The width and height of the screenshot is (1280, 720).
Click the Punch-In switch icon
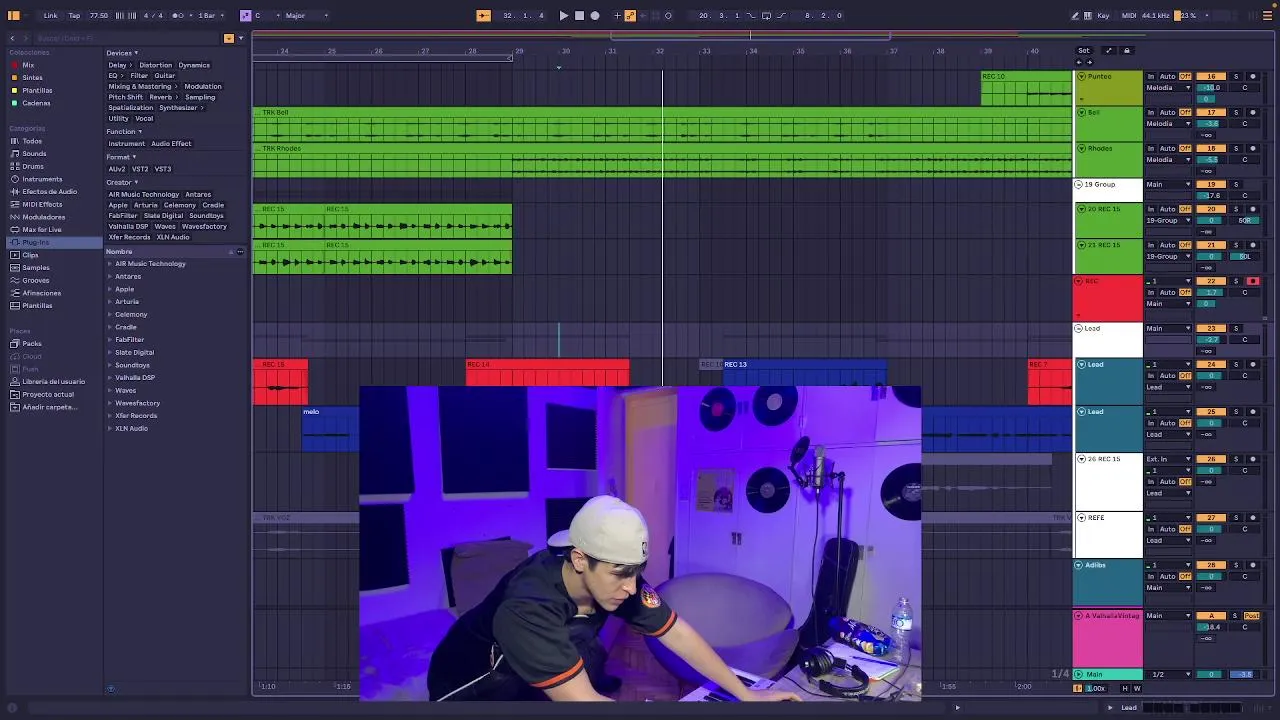tap(751, 15)
